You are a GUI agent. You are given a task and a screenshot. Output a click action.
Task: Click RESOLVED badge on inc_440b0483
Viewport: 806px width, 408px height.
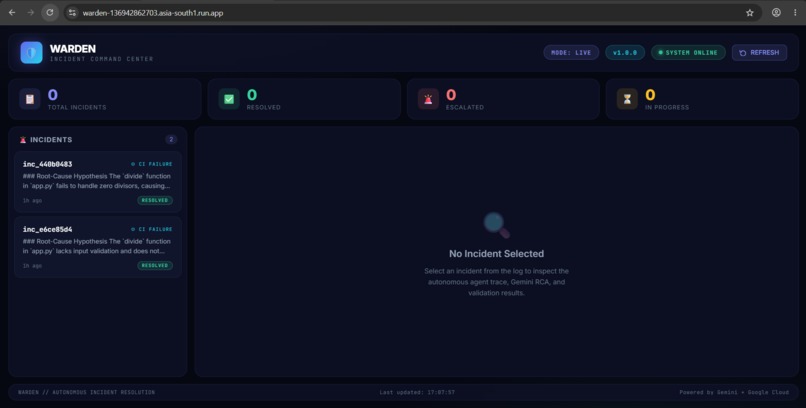click(x=155, y=200)
